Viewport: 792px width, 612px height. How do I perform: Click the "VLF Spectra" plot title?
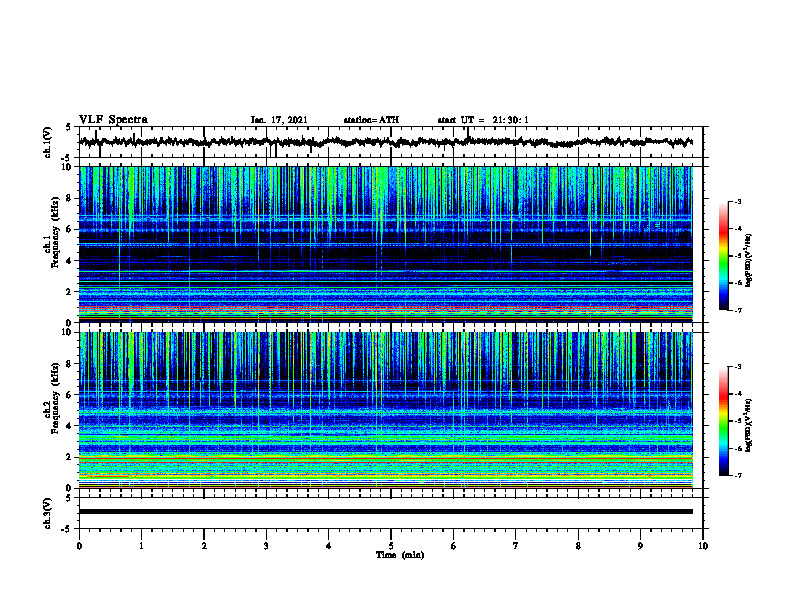[x=113, y=120]
